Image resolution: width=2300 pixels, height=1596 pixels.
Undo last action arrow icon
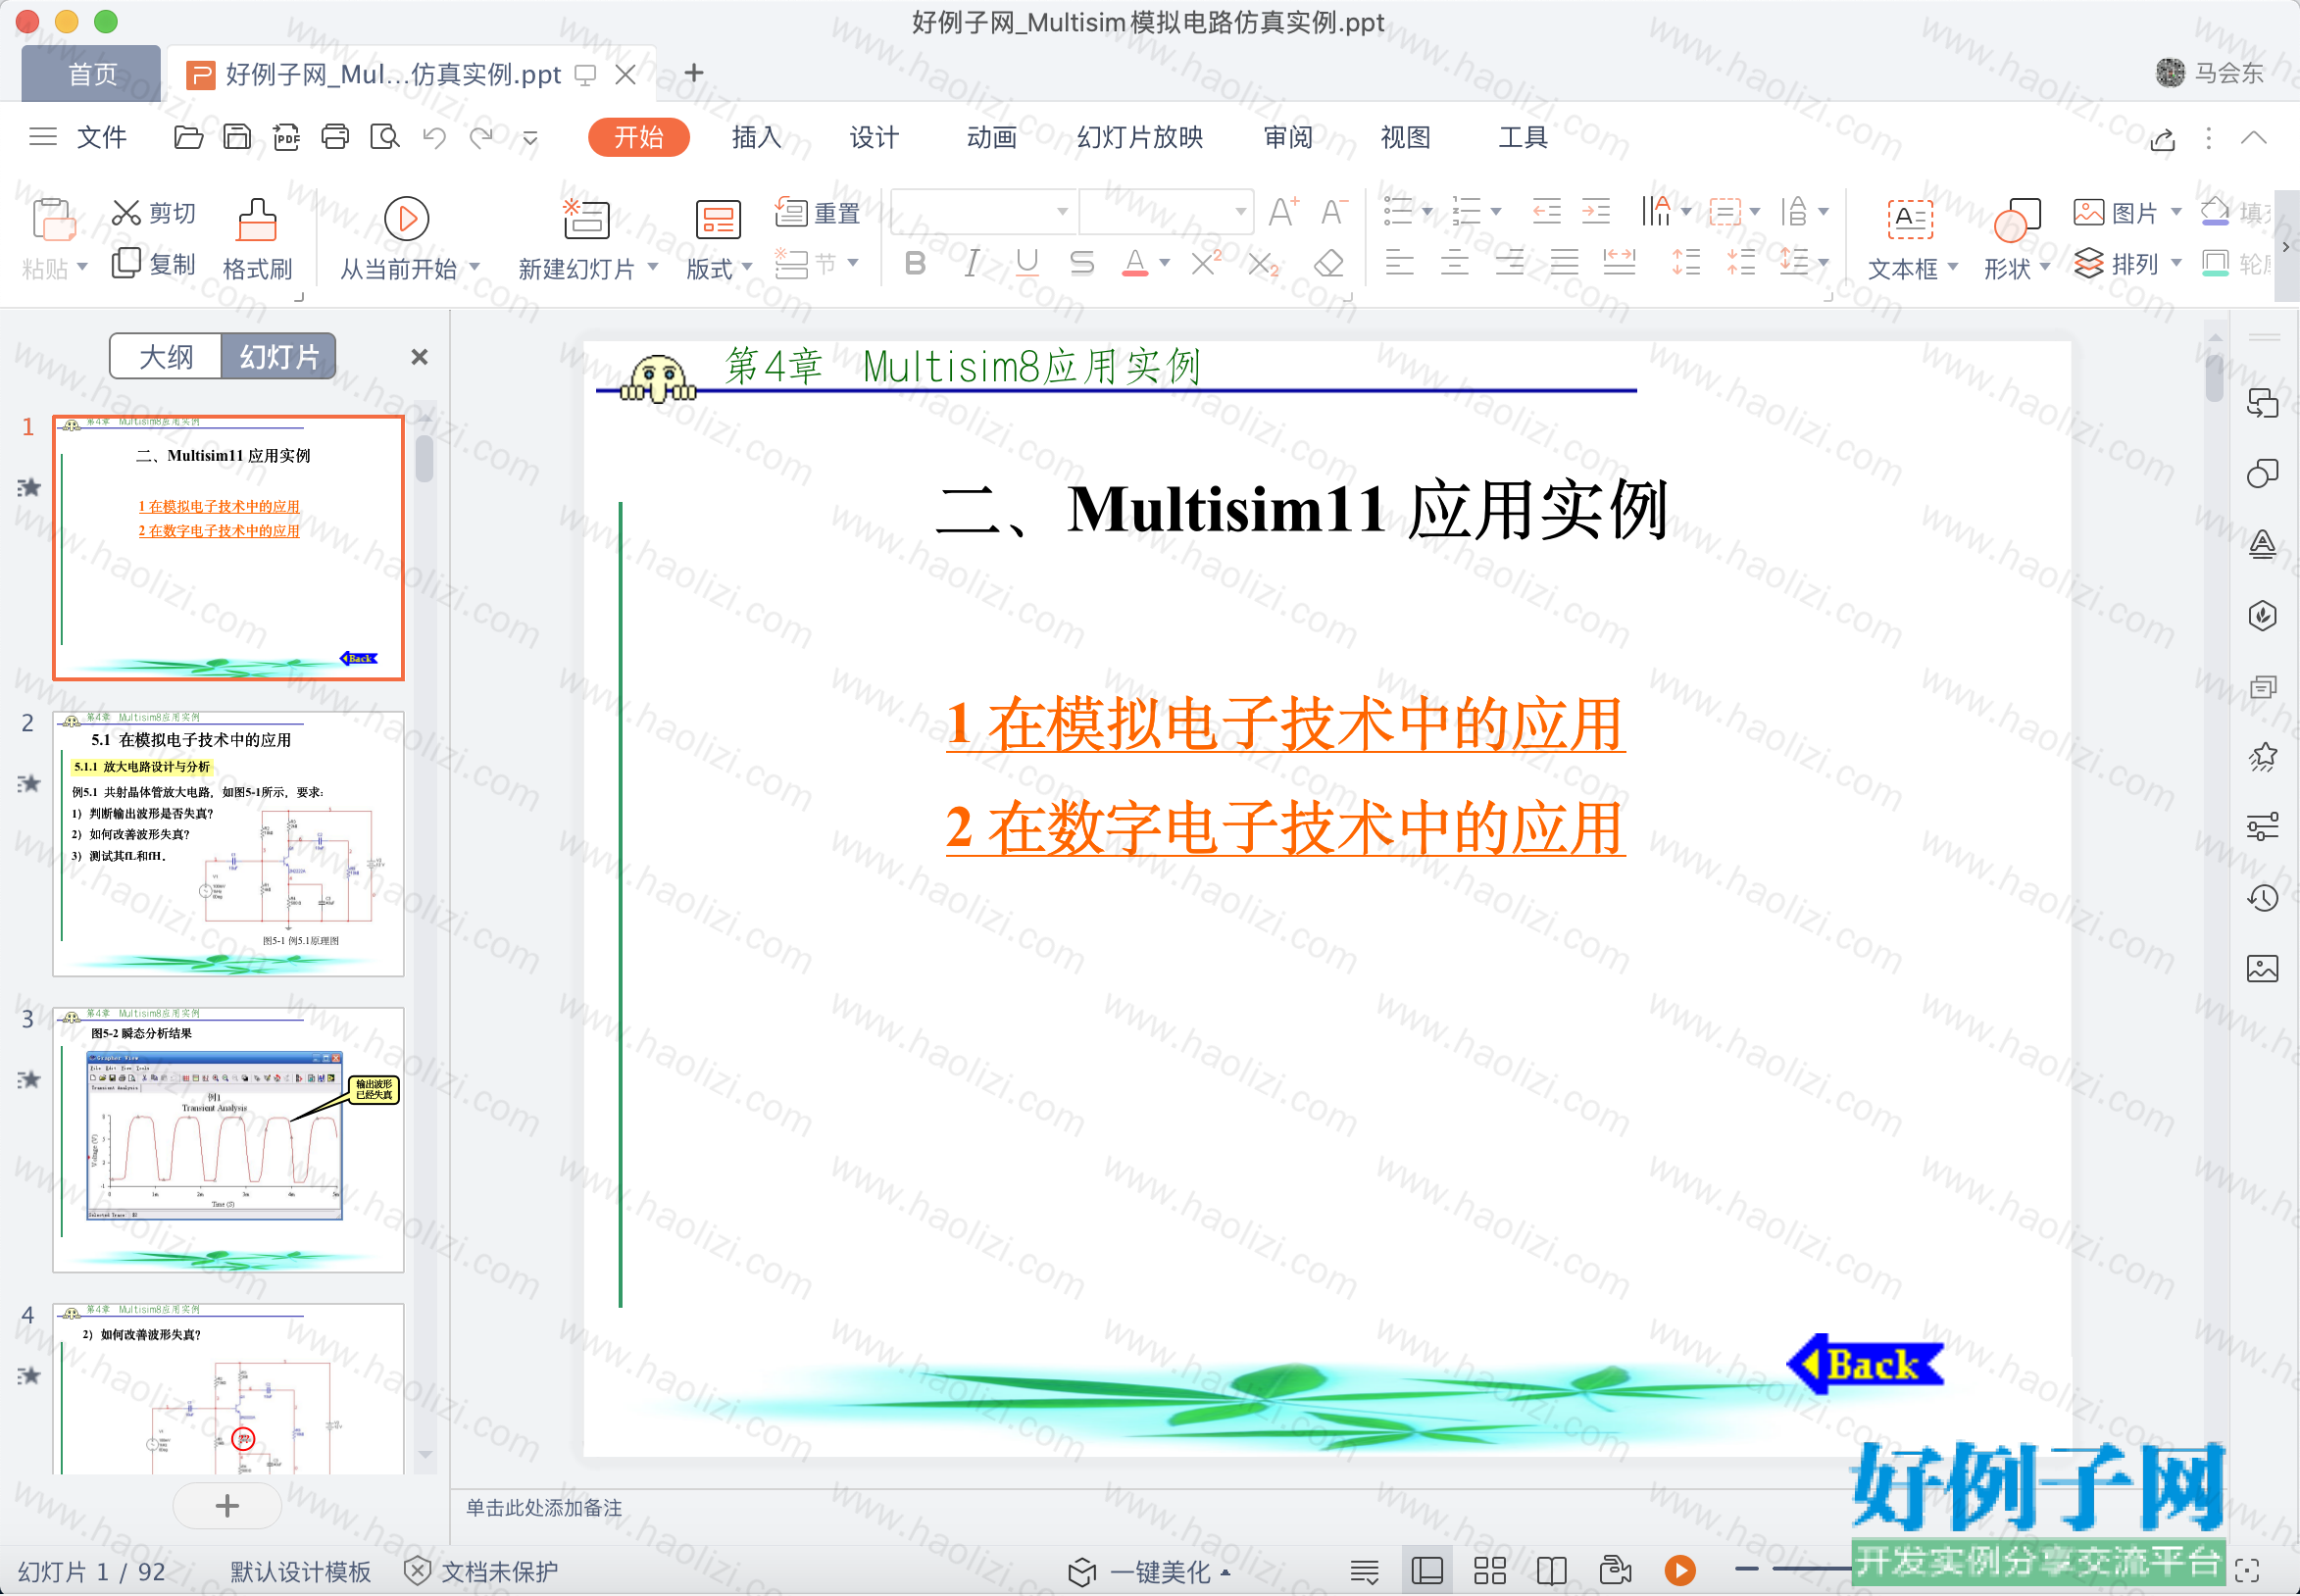coord(434,137)
